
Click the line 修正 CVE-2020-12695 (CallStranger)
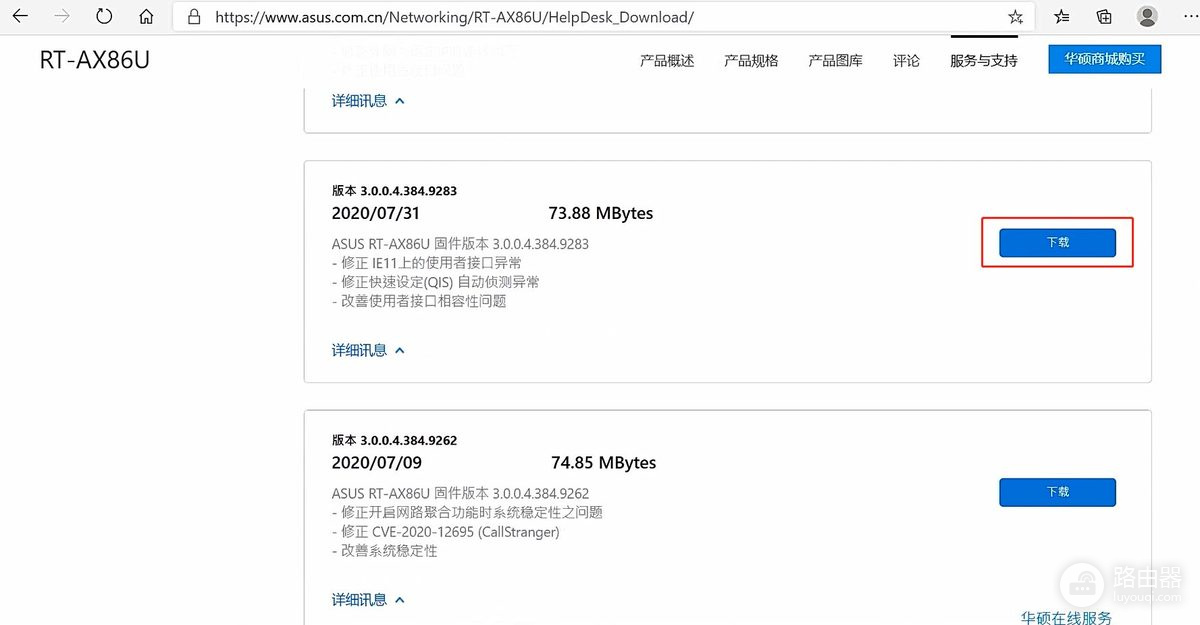click(446, 532)
